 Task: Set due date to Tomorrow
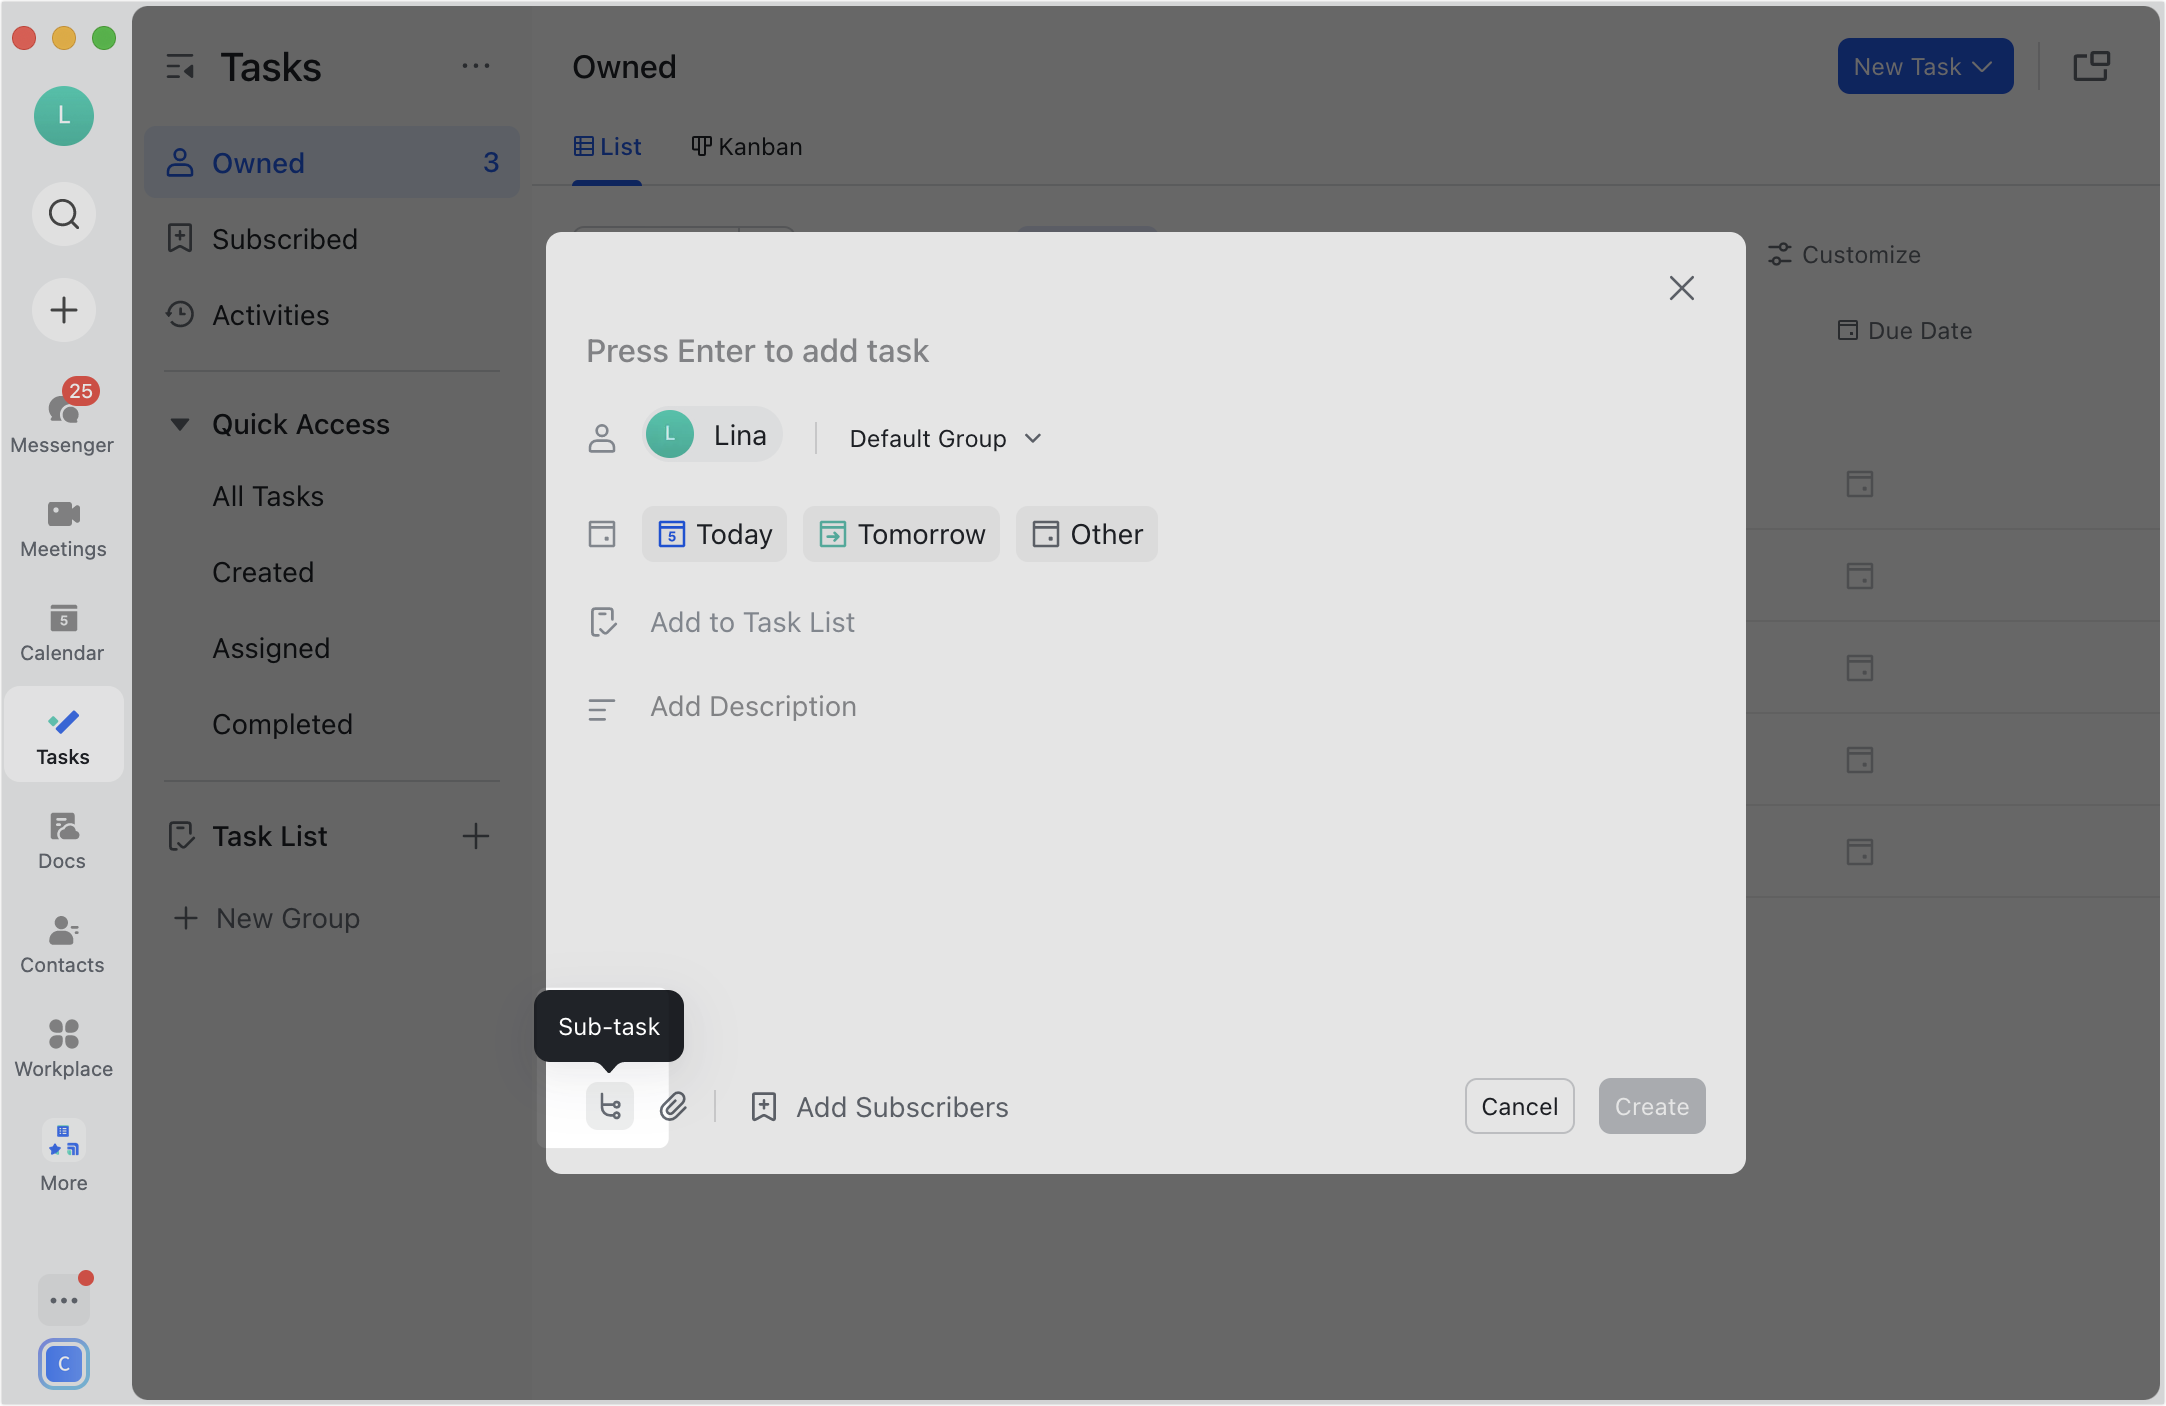(x=900, y=534)
